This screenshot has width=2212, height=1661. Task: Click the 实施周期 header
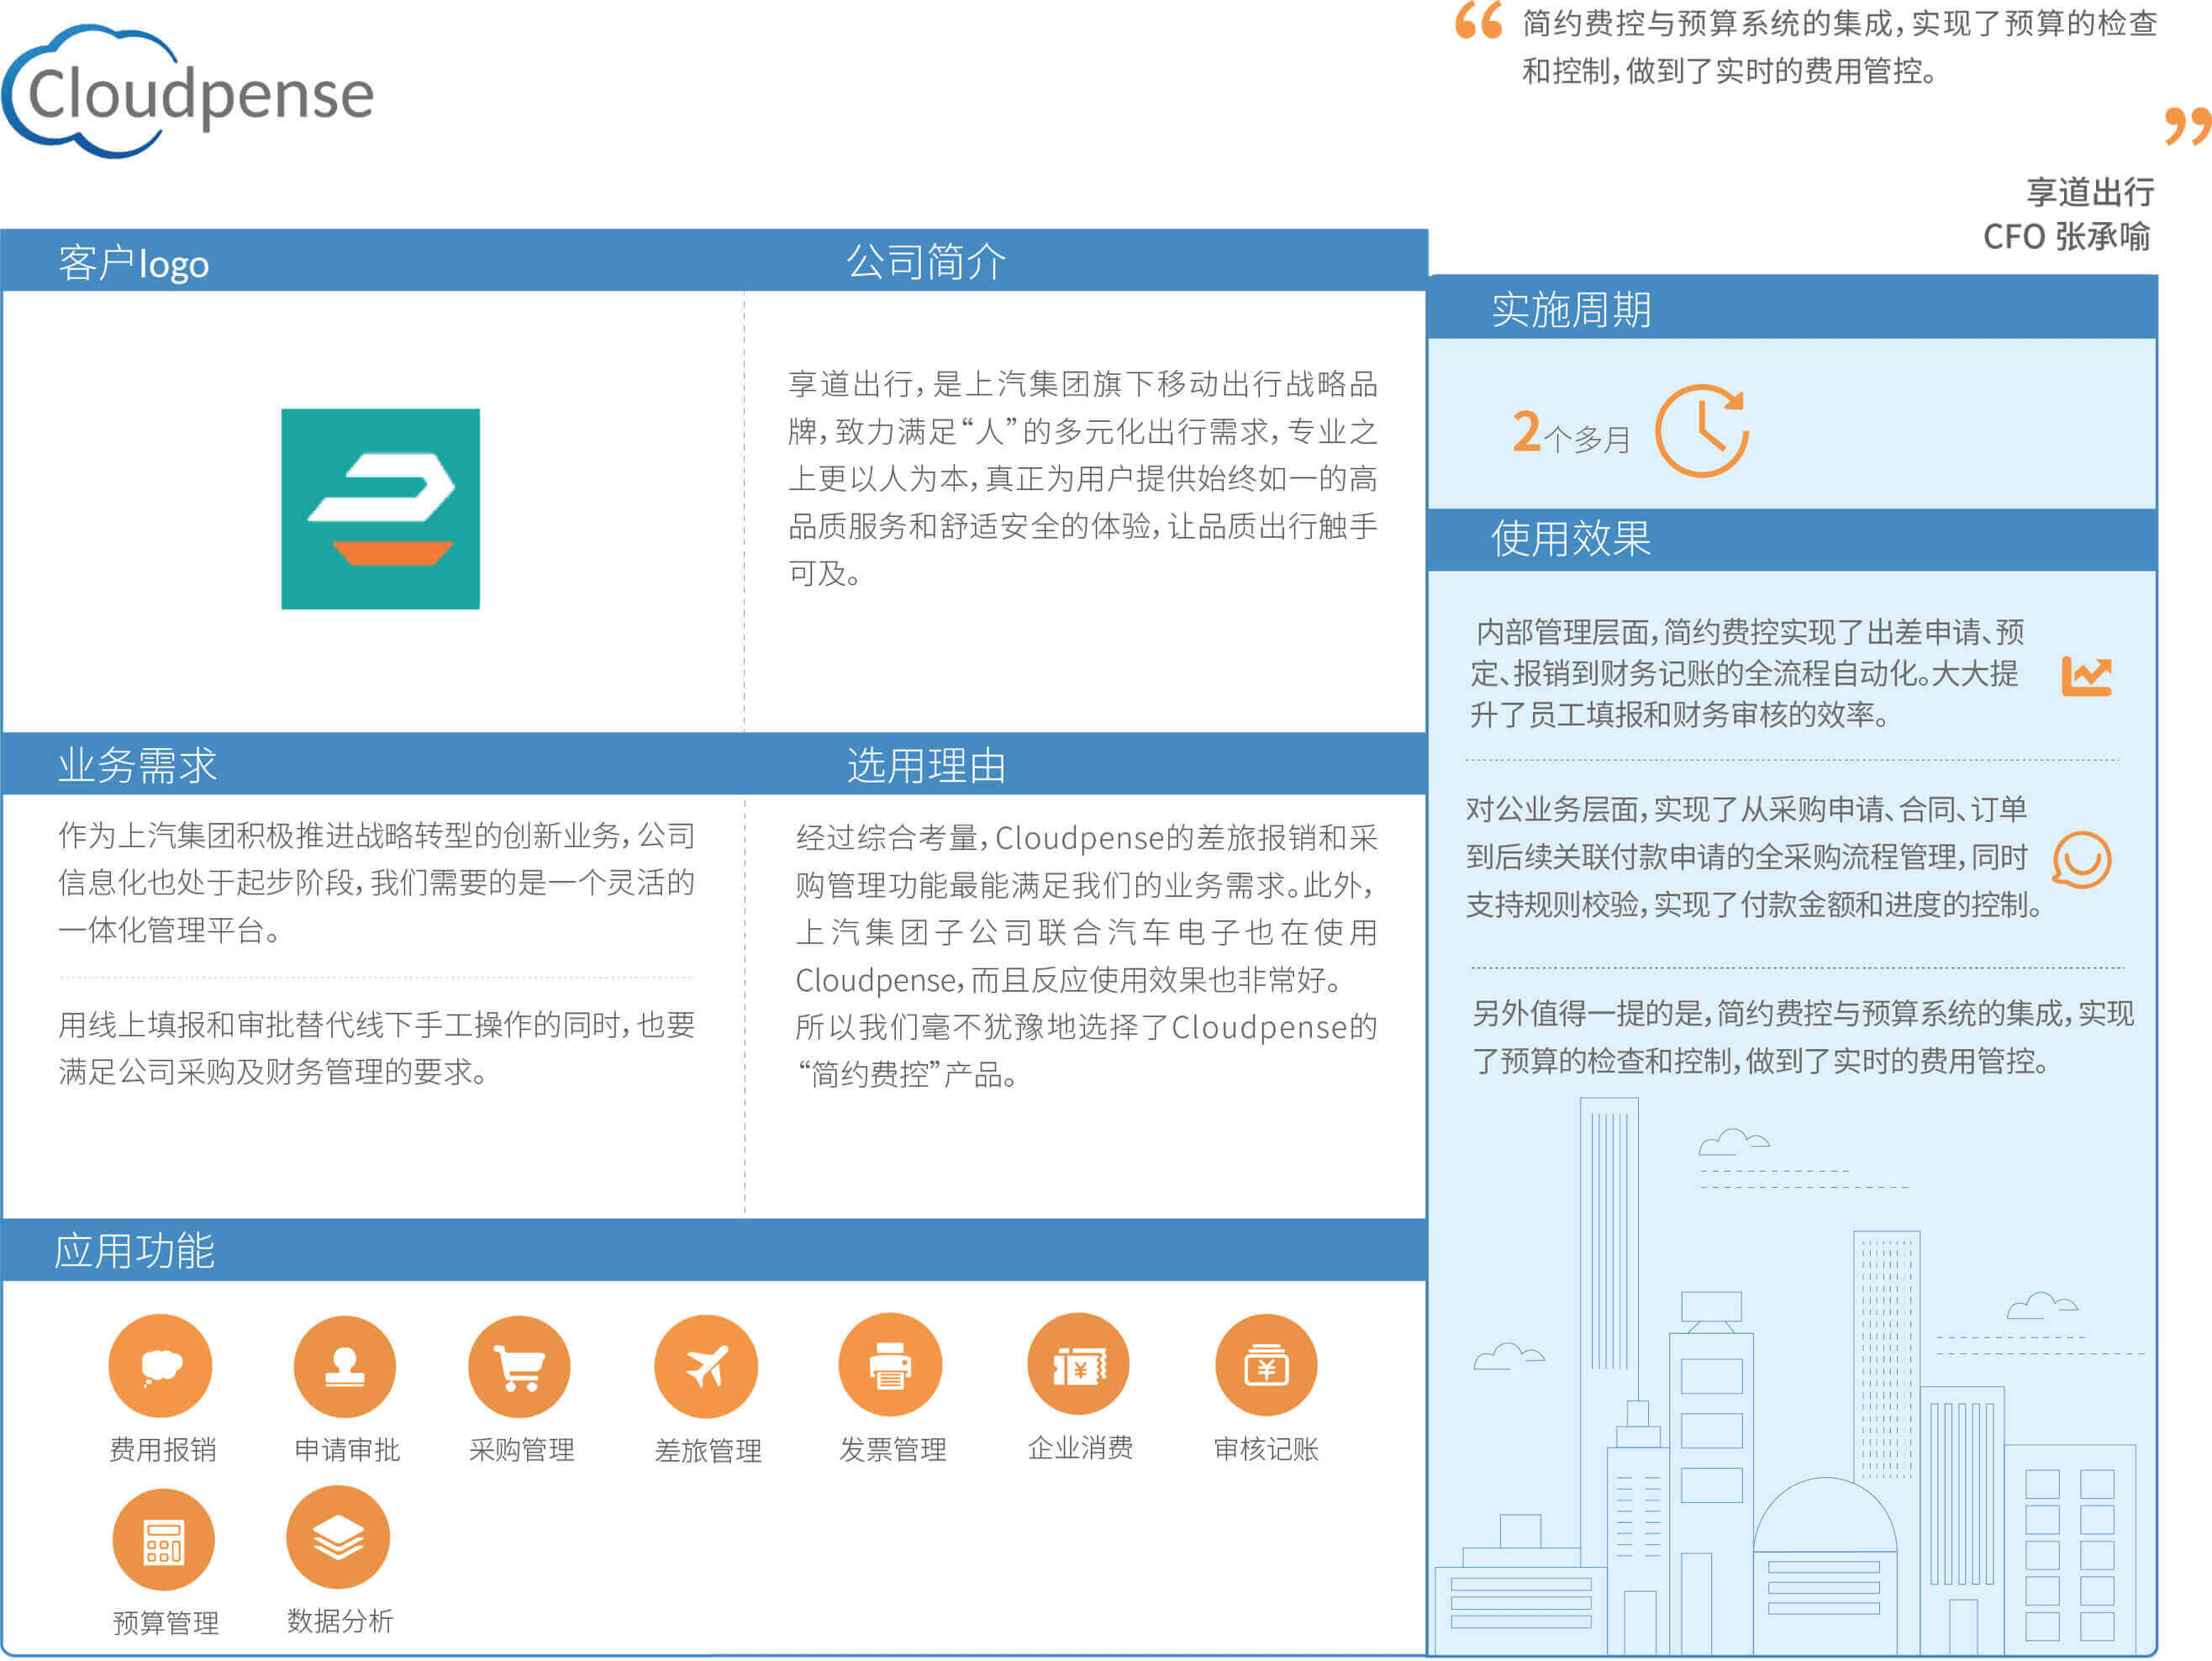click(x=1570, y=309)
